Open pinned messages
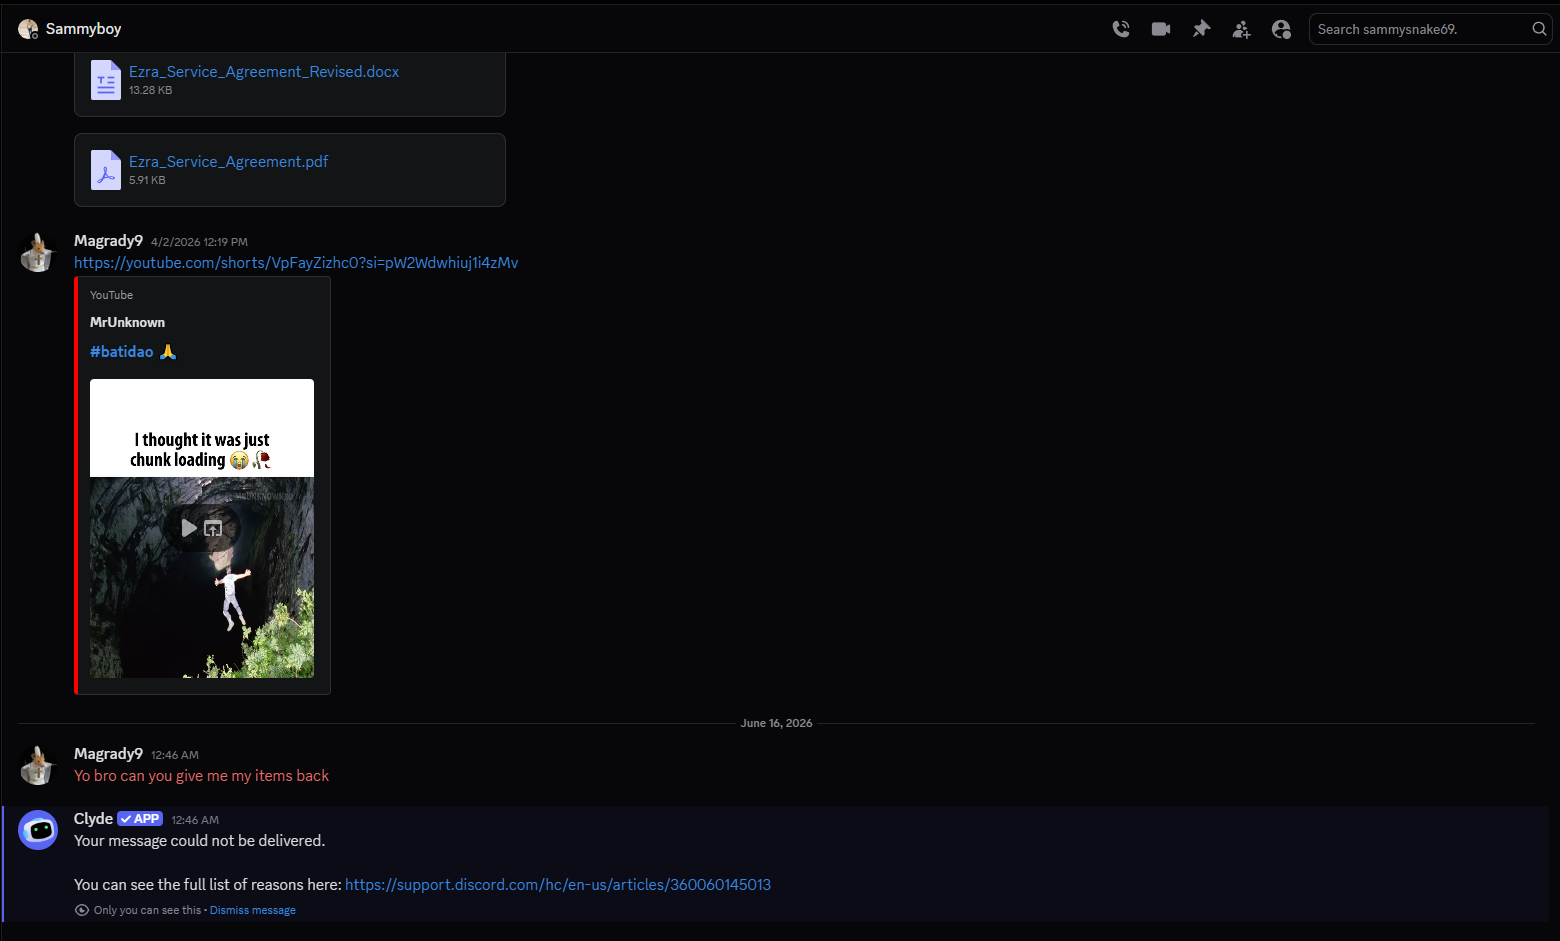1560x941 pixels. (x=1201, y=29)
